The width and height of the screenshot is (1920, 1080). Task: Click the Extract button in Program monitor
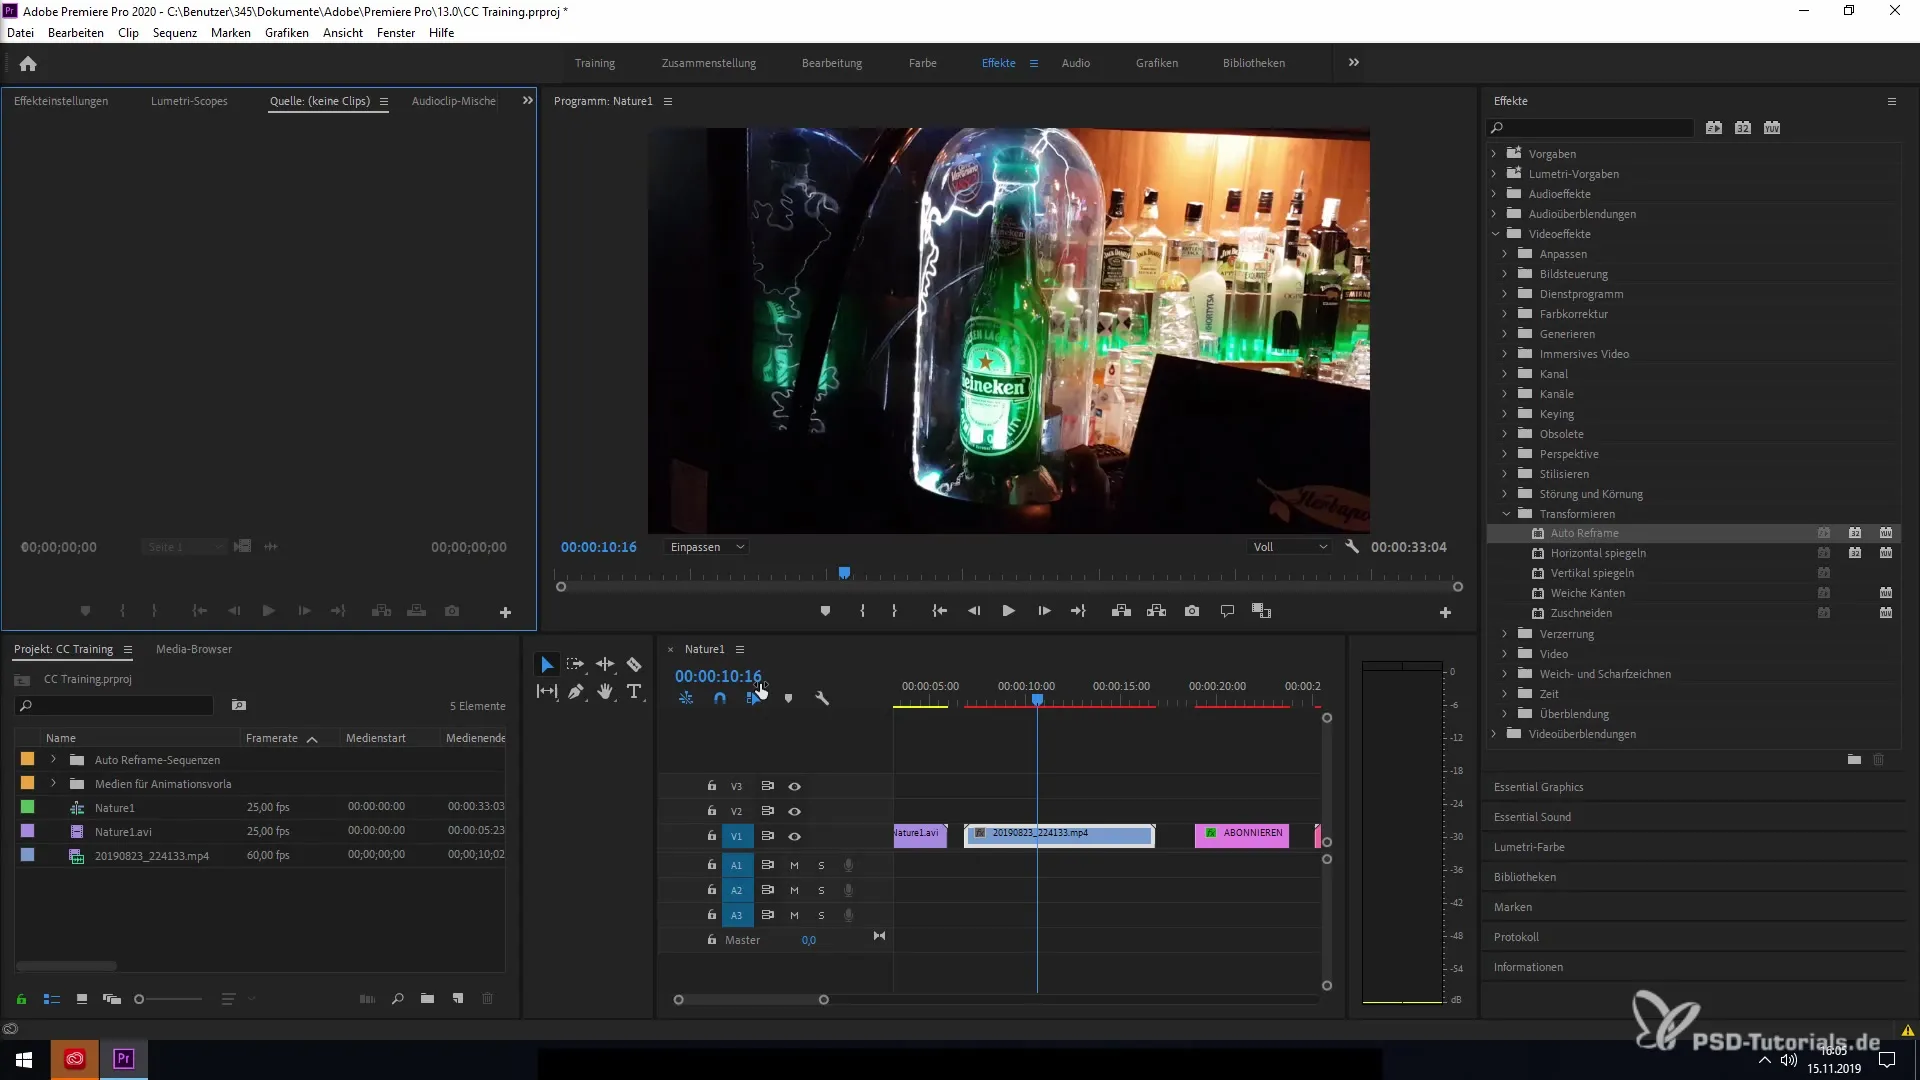coord(1156,611)
